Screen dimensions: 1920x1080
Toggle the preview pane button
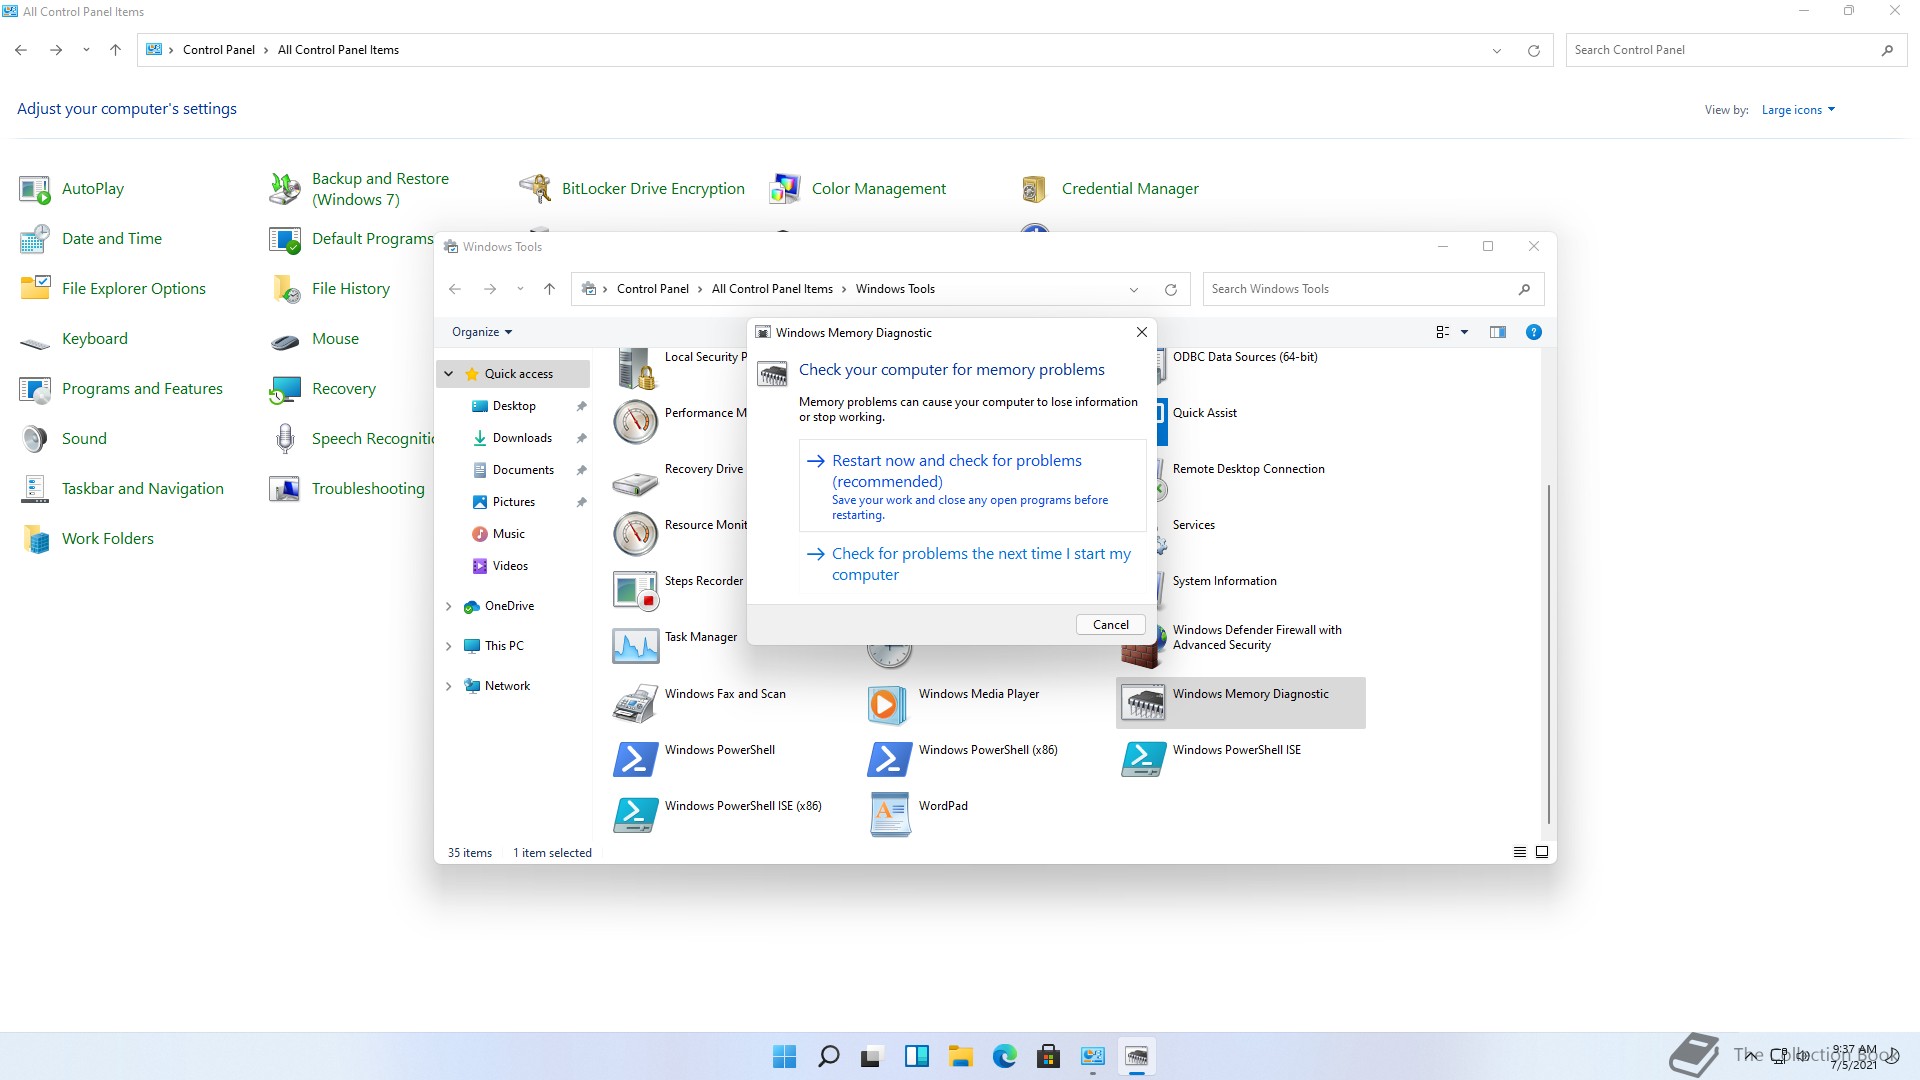tap(1497, 332)
